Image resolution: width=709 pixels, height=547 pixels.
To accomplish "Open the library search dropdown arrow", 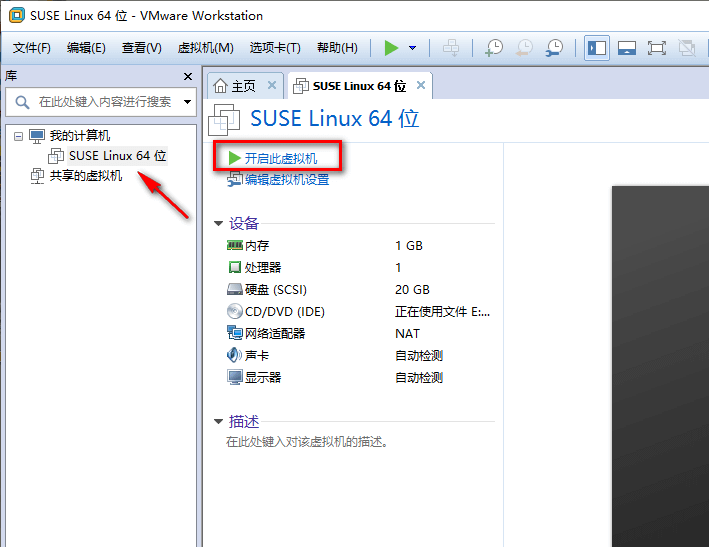I will (187, 102).
